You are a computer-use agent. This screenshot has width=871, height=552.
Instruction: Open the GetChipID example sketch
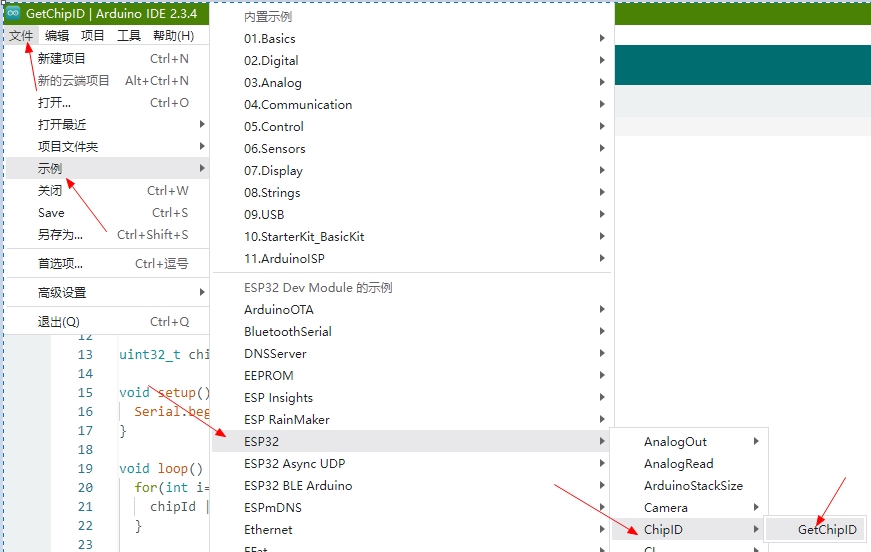click(816, 530)
